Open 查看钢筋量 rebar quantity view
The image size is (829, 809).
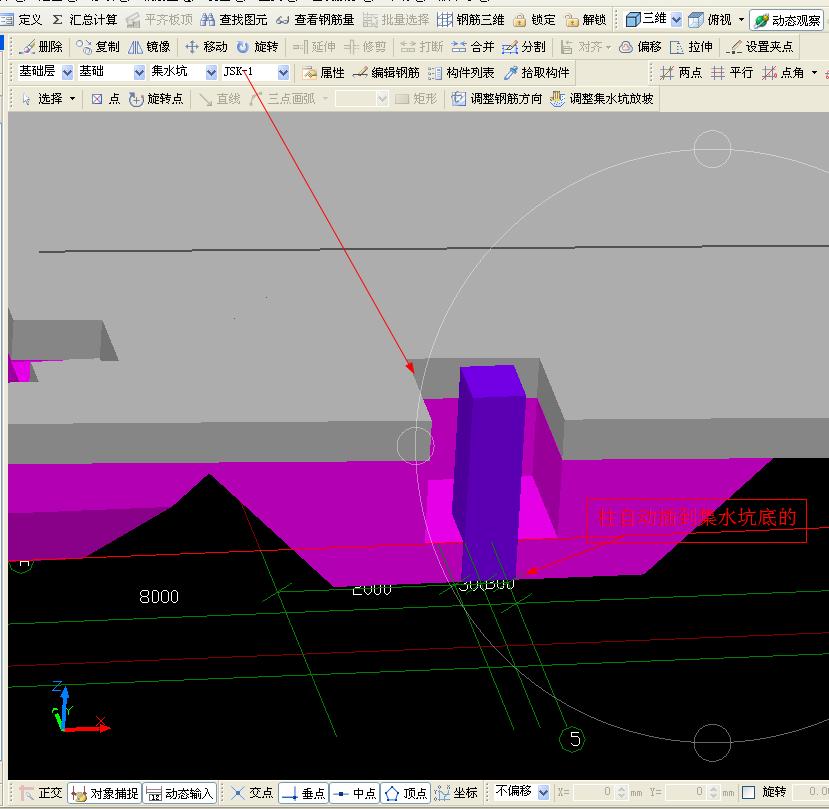click(x=315, y=20)
